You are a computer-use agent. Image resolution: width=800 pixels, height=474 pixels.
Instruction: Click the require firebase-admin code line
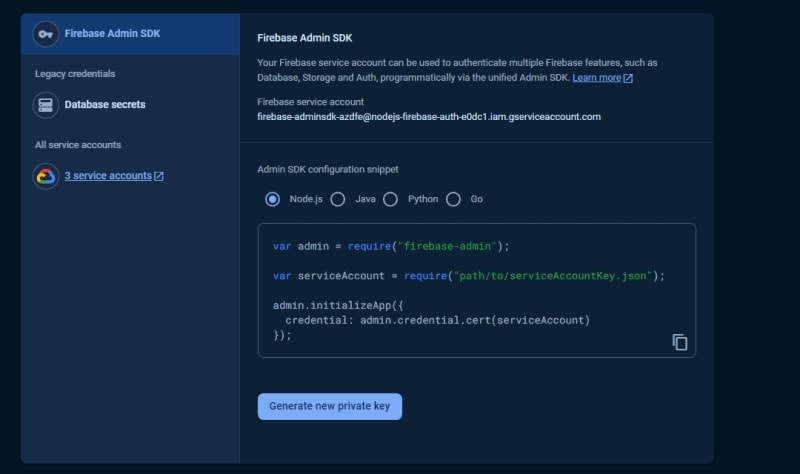pos(391,246)
